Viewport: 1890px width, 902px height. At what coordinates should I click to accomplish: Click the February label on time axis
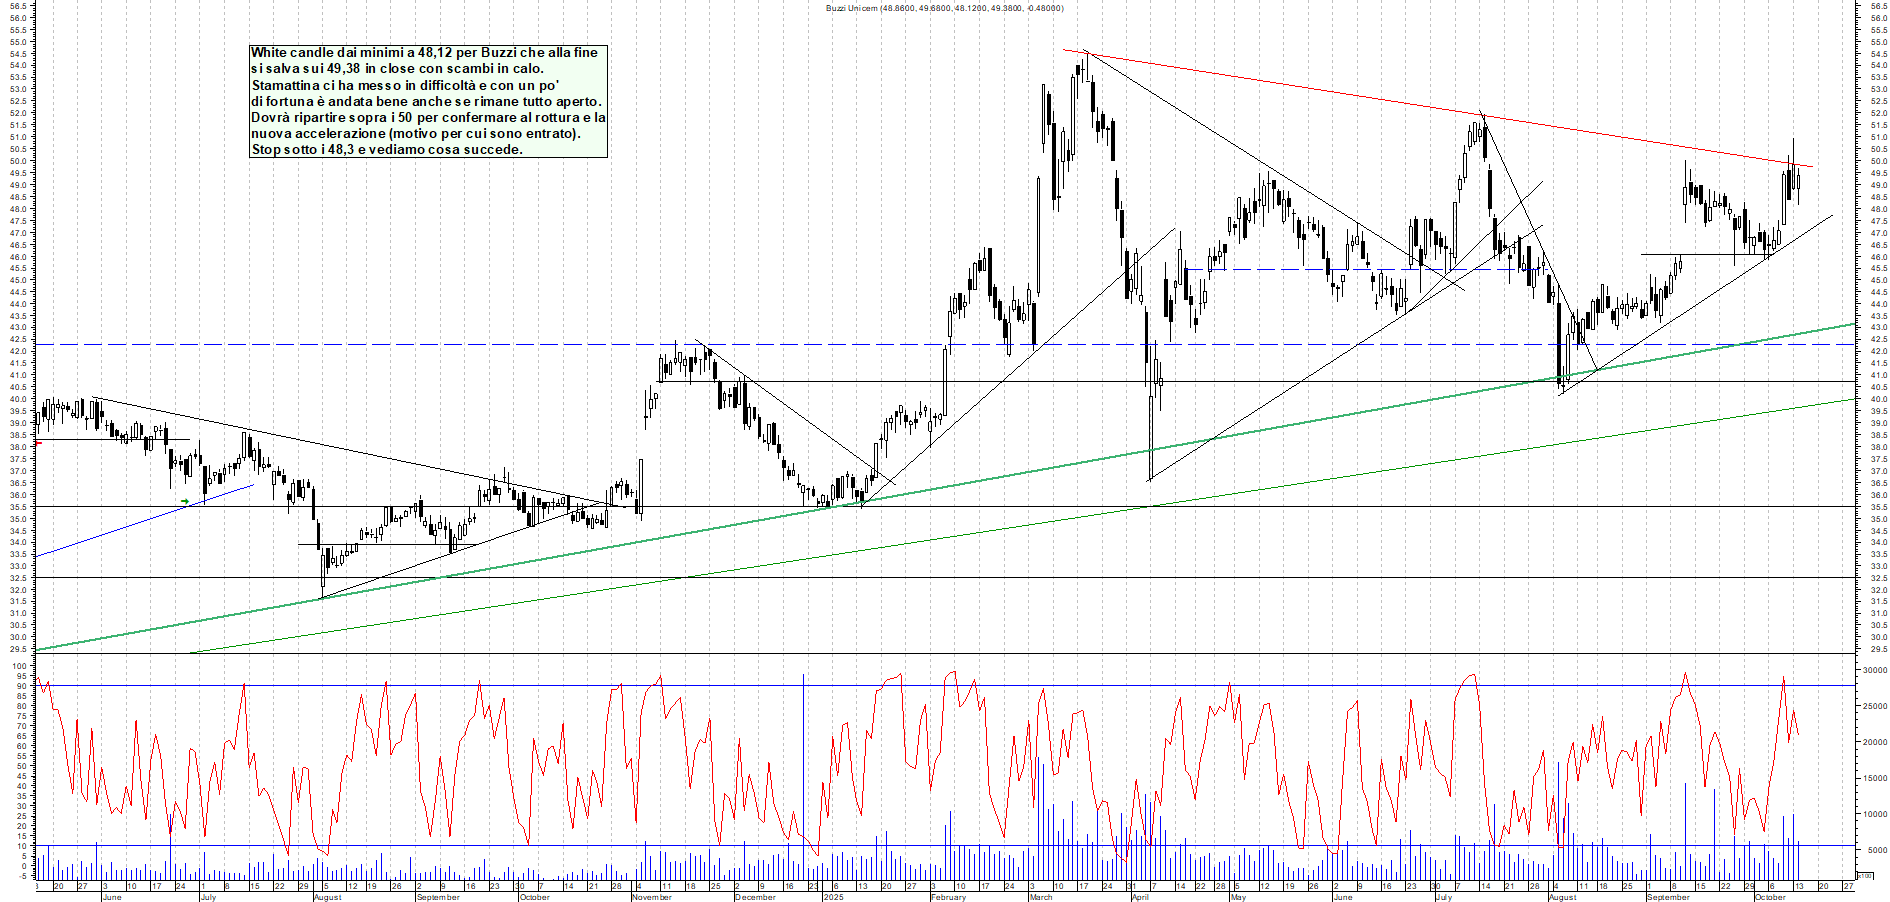[948, 897]
